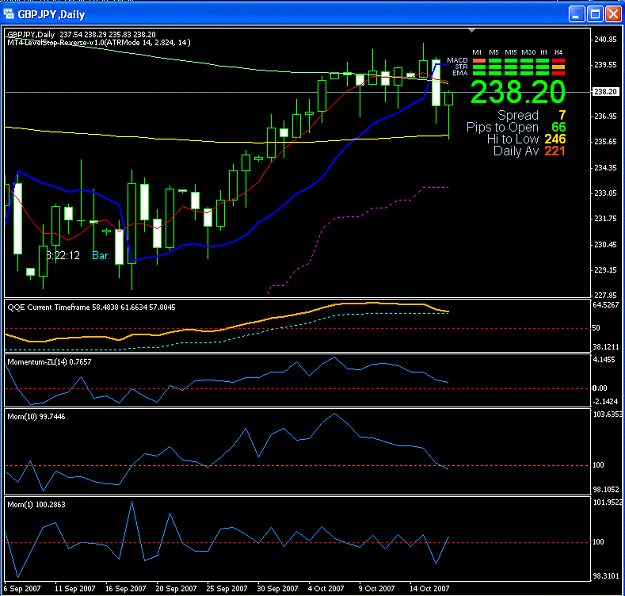625x596 pixels.
Task: Click the Momentum-ZL(14) indicator label
Action: 49,362
